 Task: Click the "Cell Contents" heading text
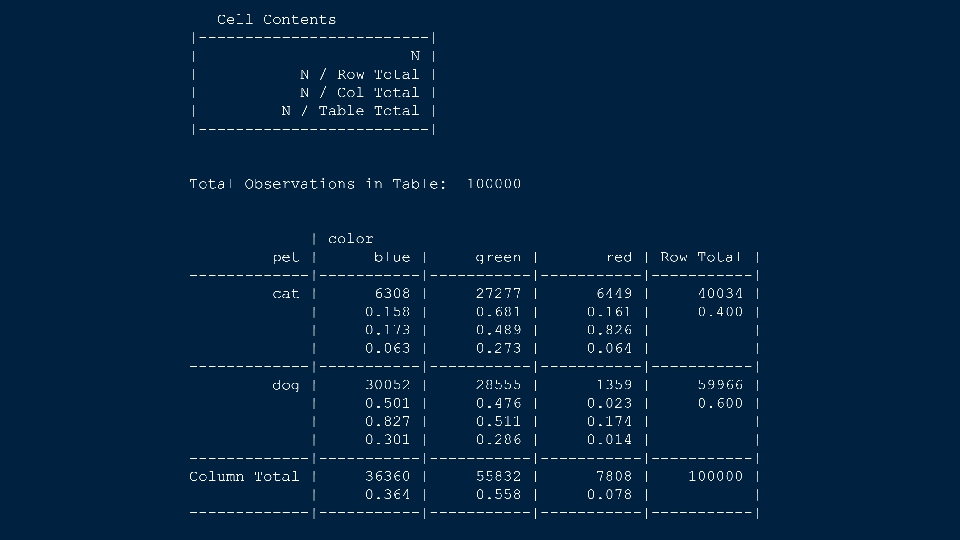(276, 20)
